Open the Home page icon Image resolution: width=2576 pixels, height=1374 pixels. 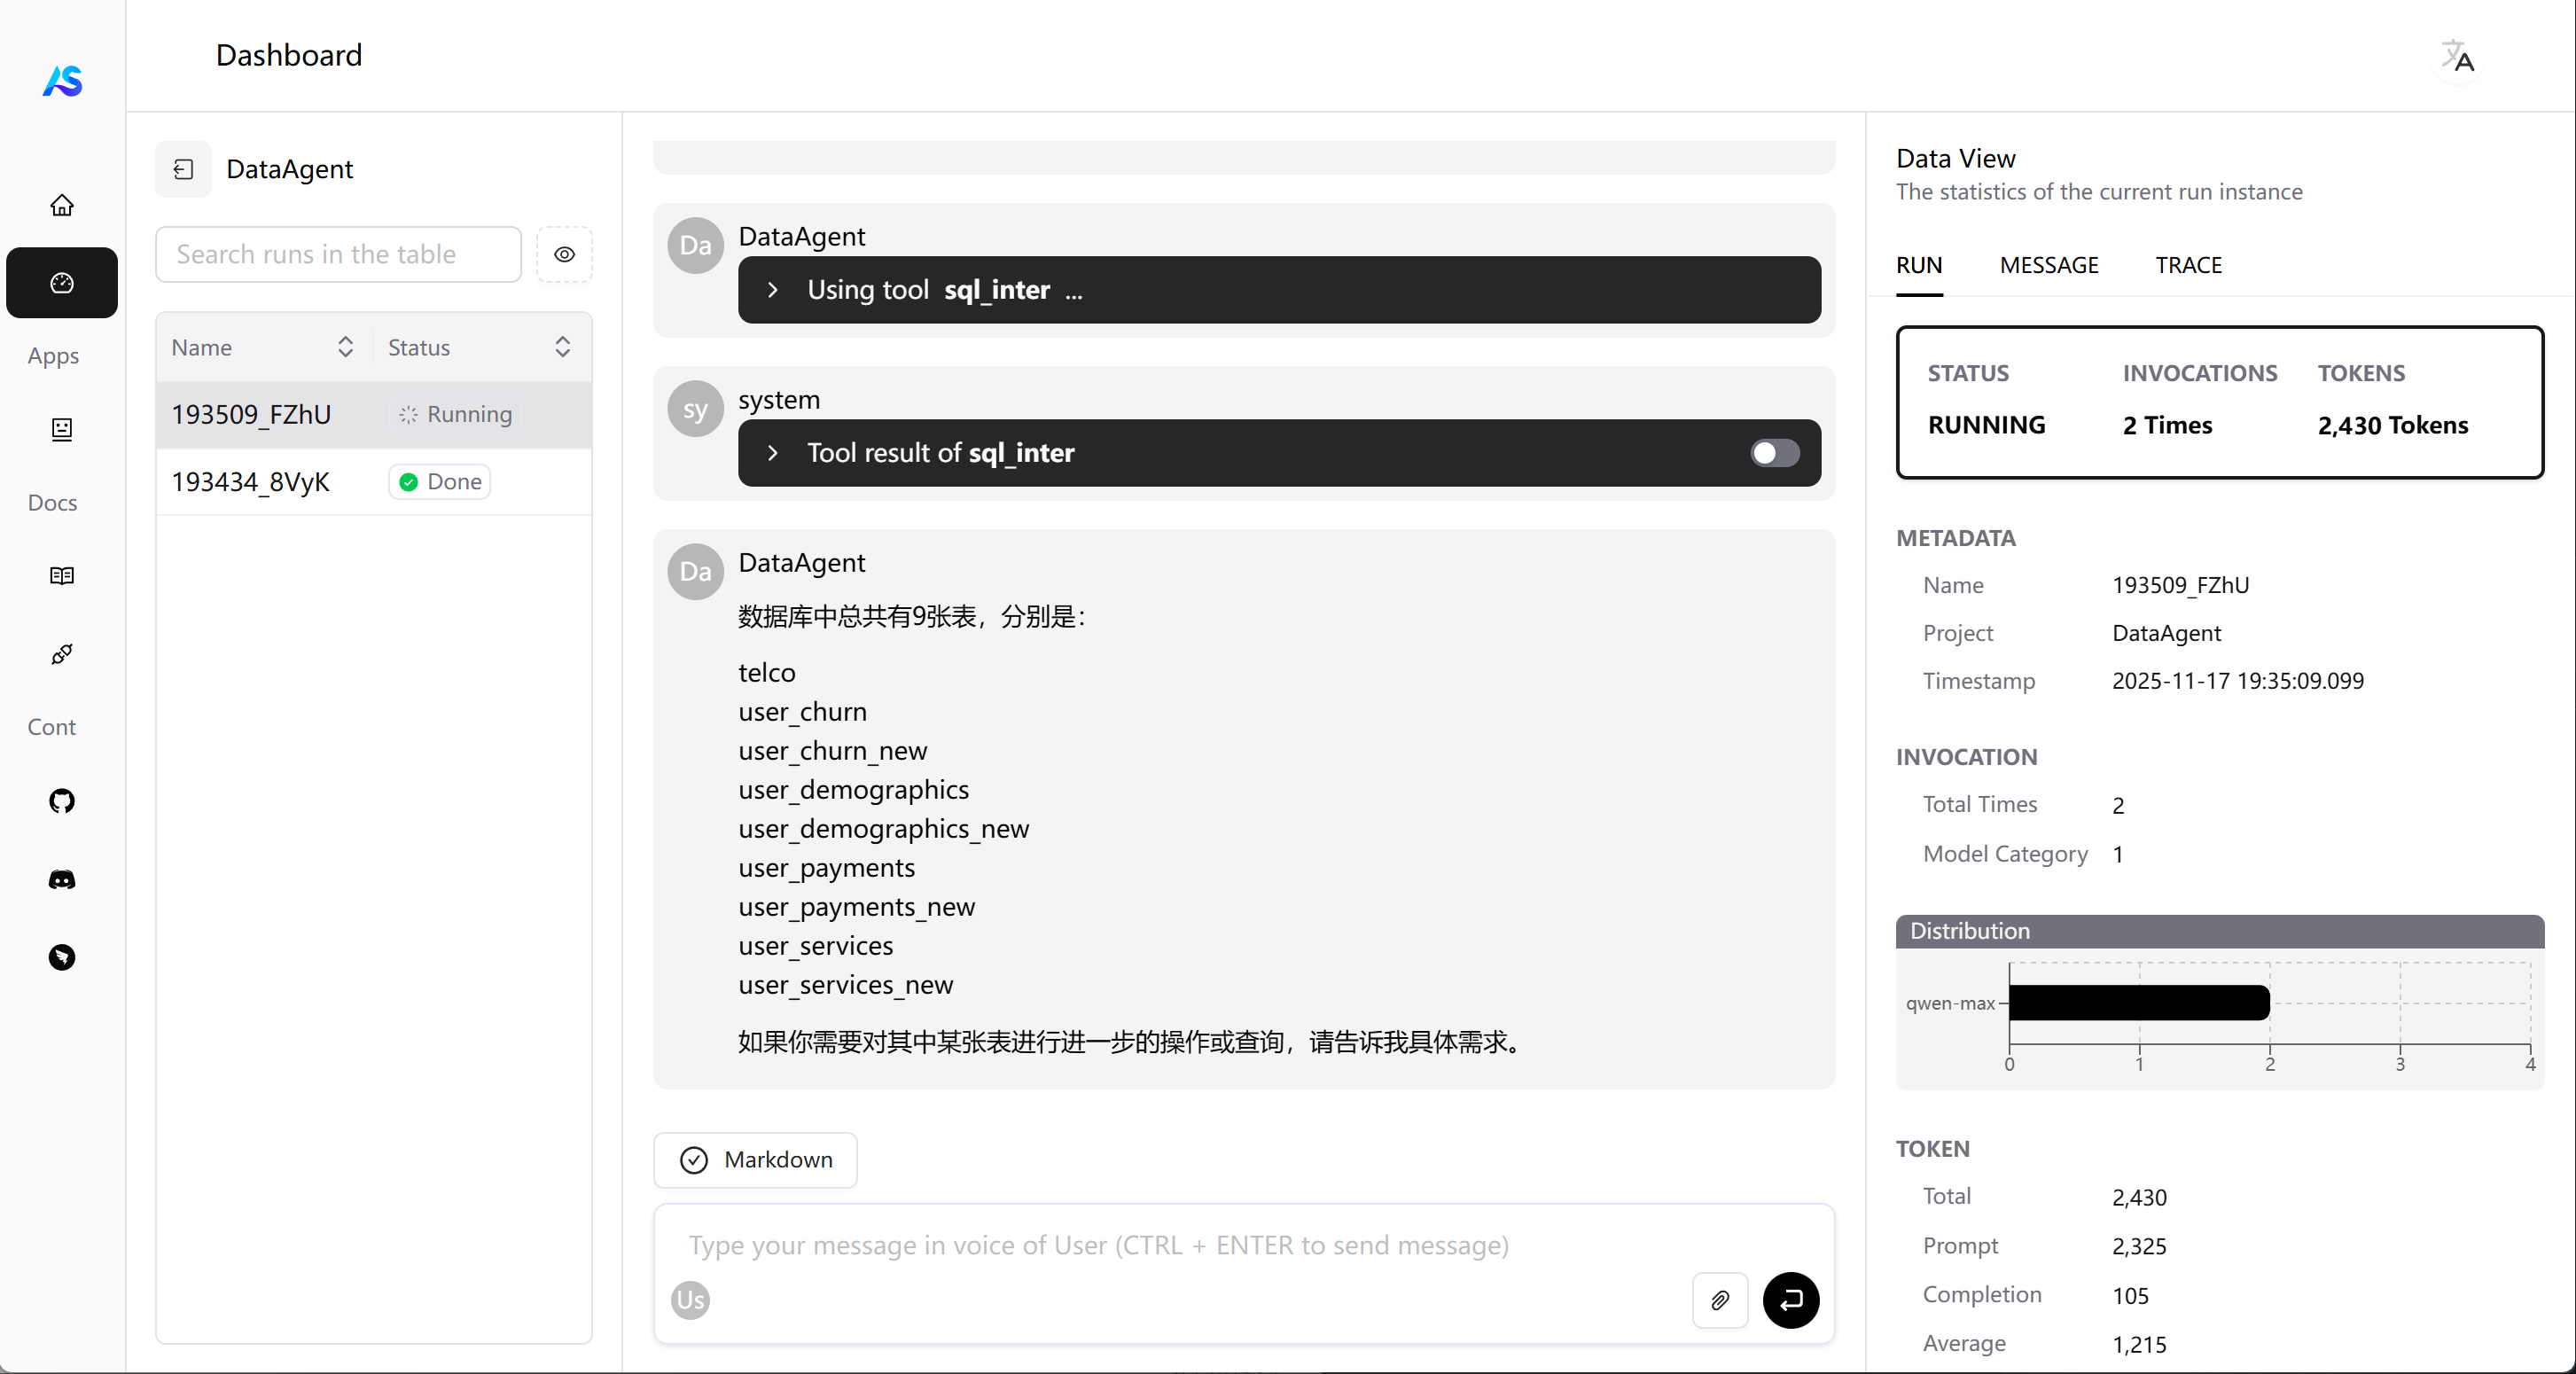[62, 205]
